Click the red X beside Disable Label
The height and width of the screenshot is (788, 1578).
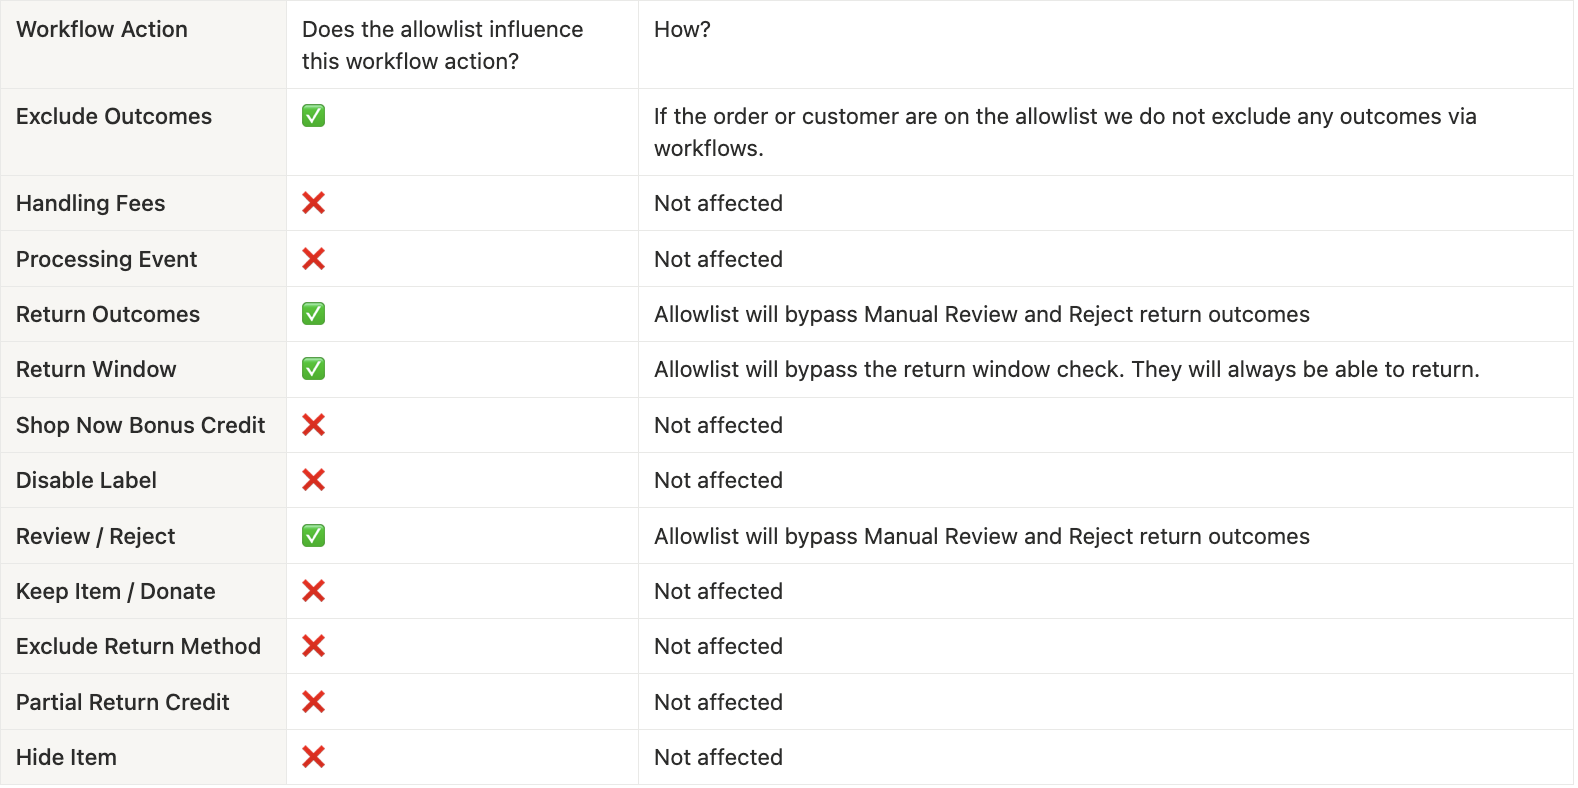coord(313,480)
